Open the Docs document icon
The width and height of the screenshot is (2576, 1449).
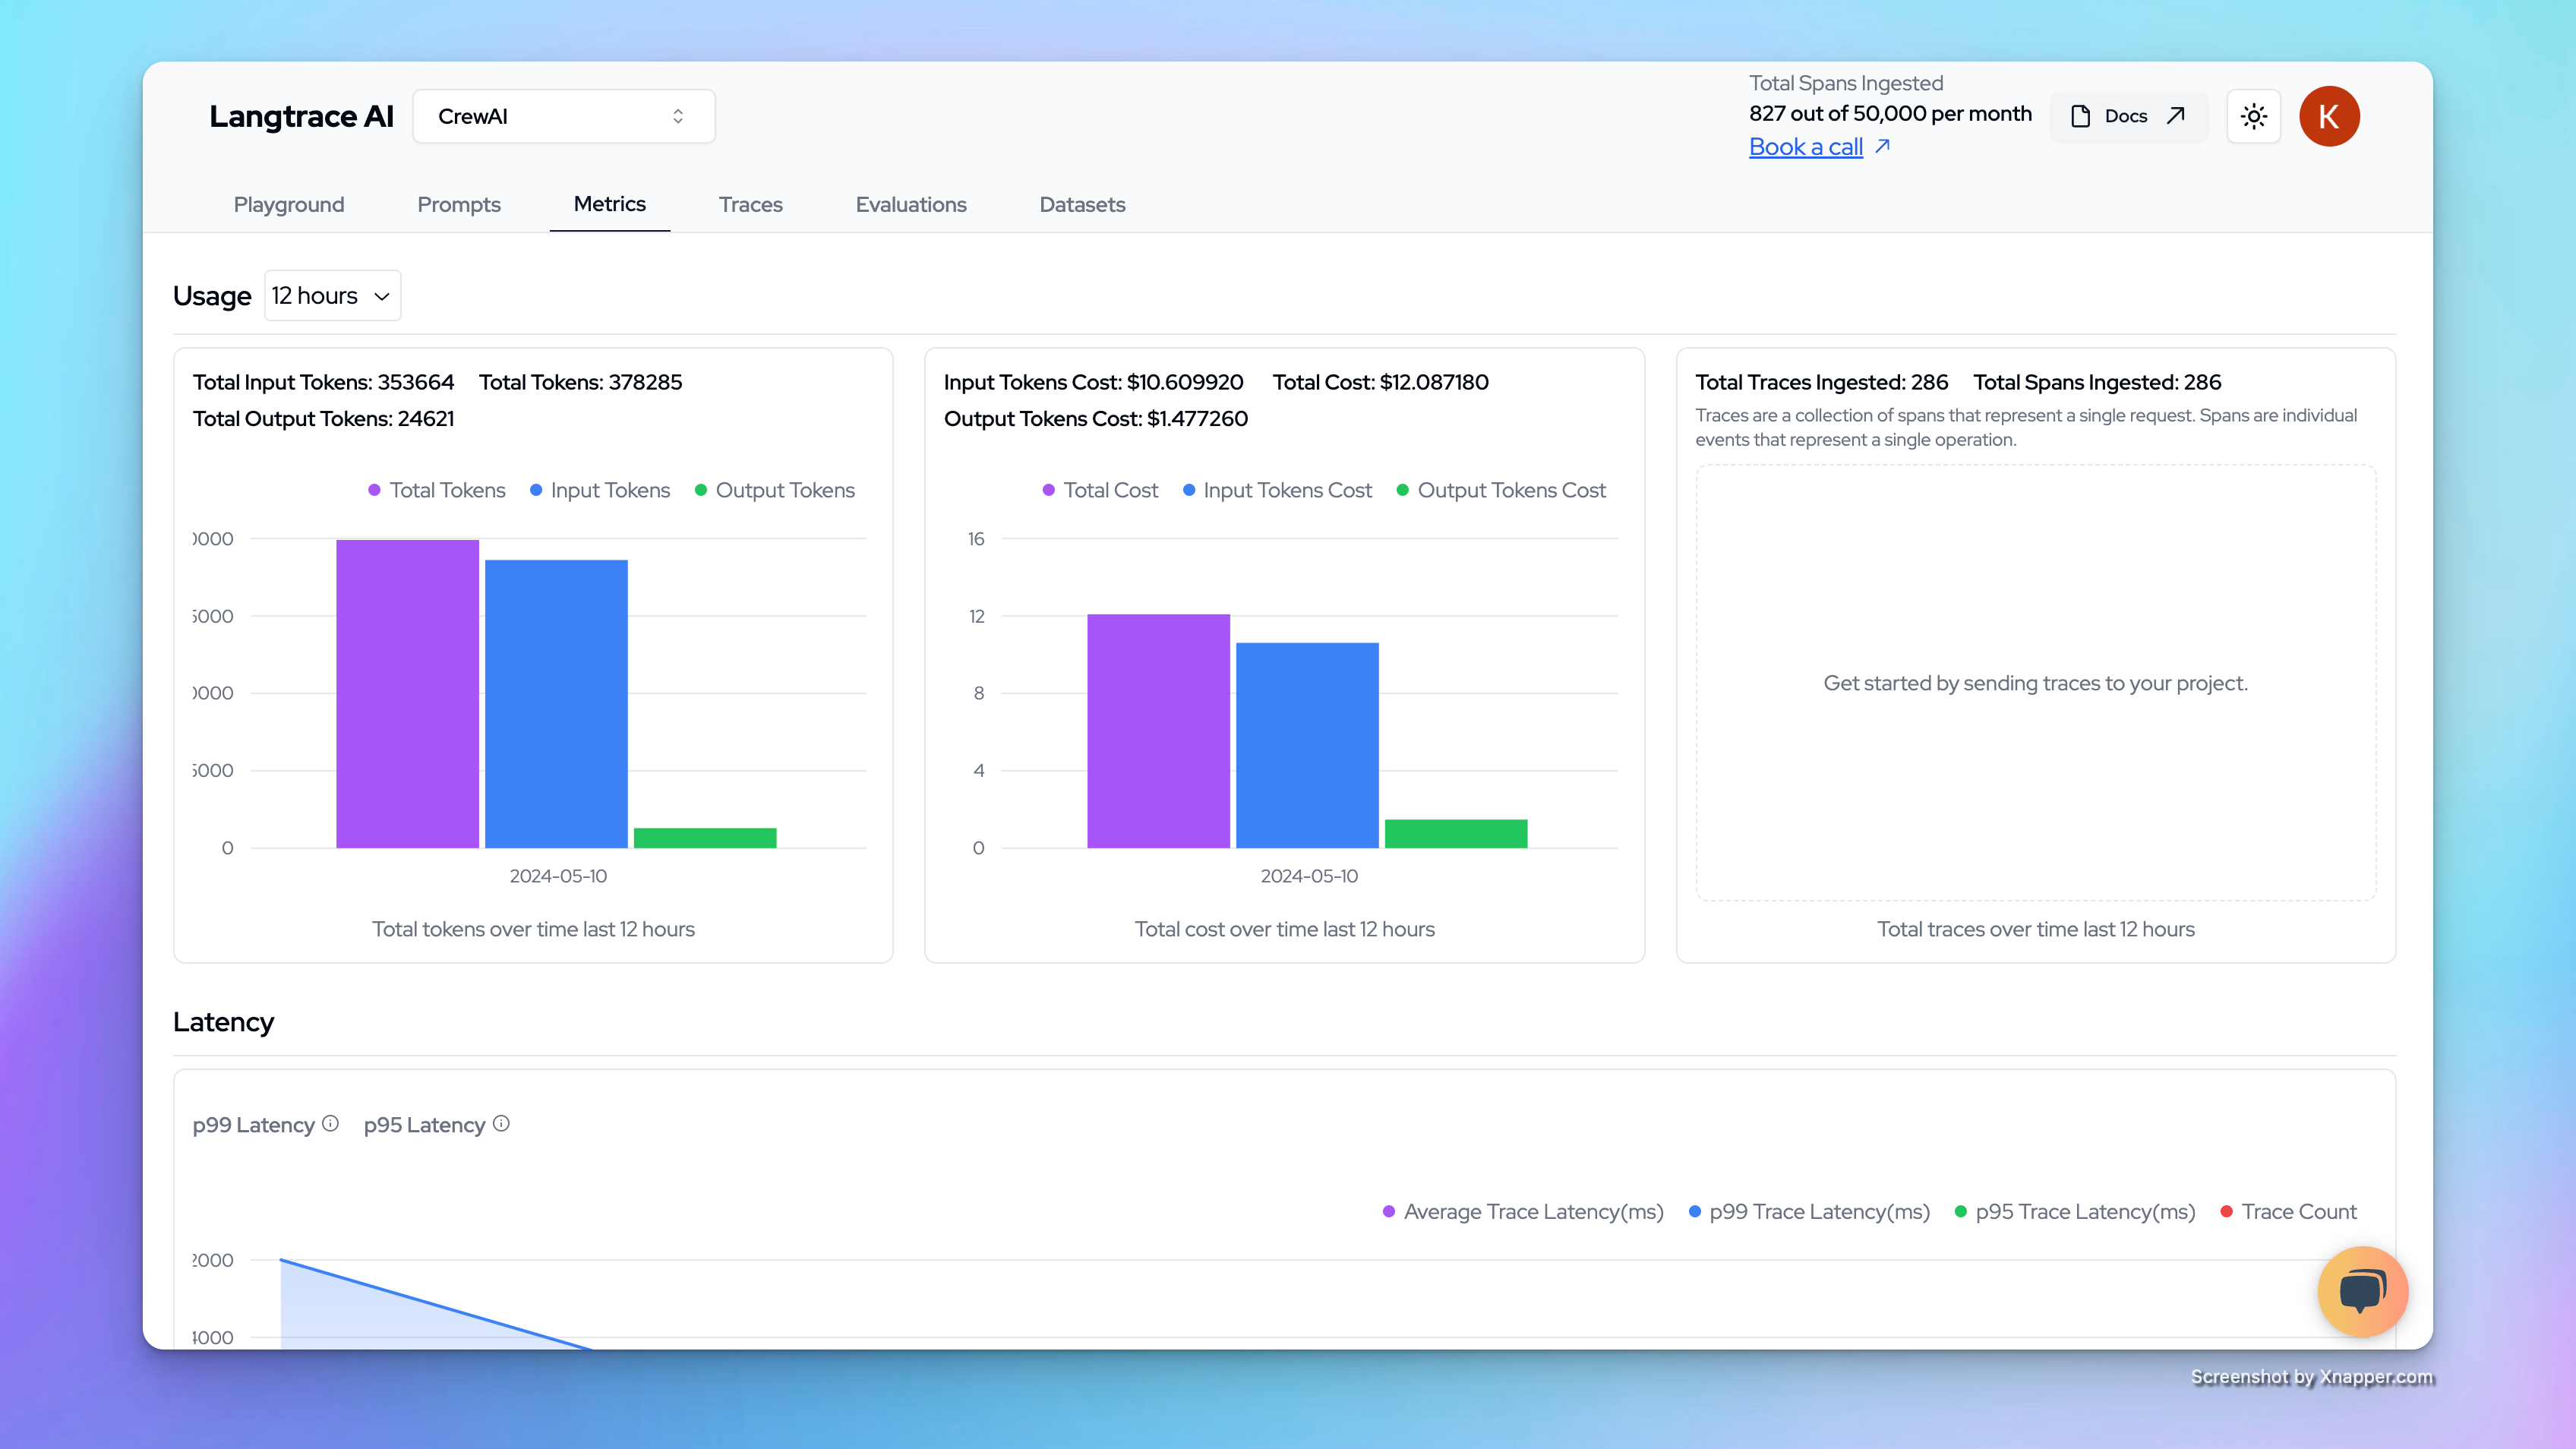[x=2081, y=116]
